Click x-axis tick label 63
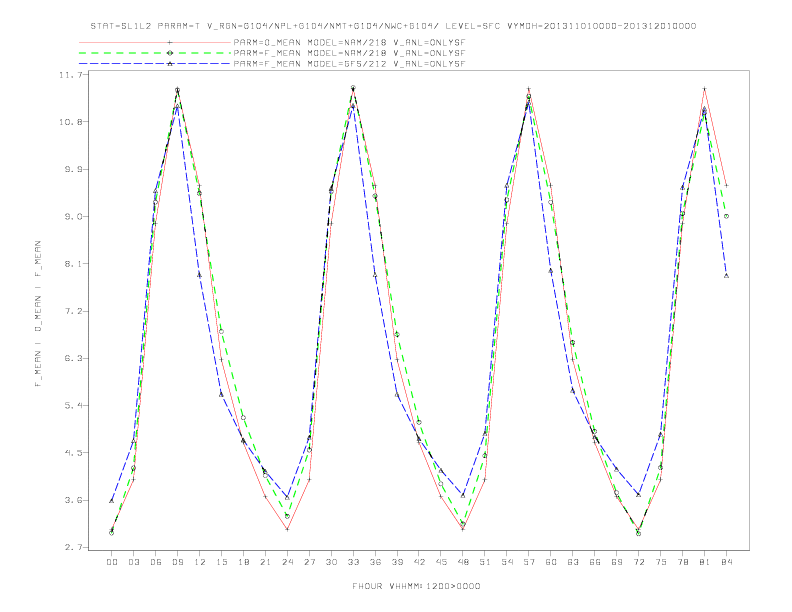Image resolution: width=792 pixels, height=612 pixels. click(x=573, y=562)
